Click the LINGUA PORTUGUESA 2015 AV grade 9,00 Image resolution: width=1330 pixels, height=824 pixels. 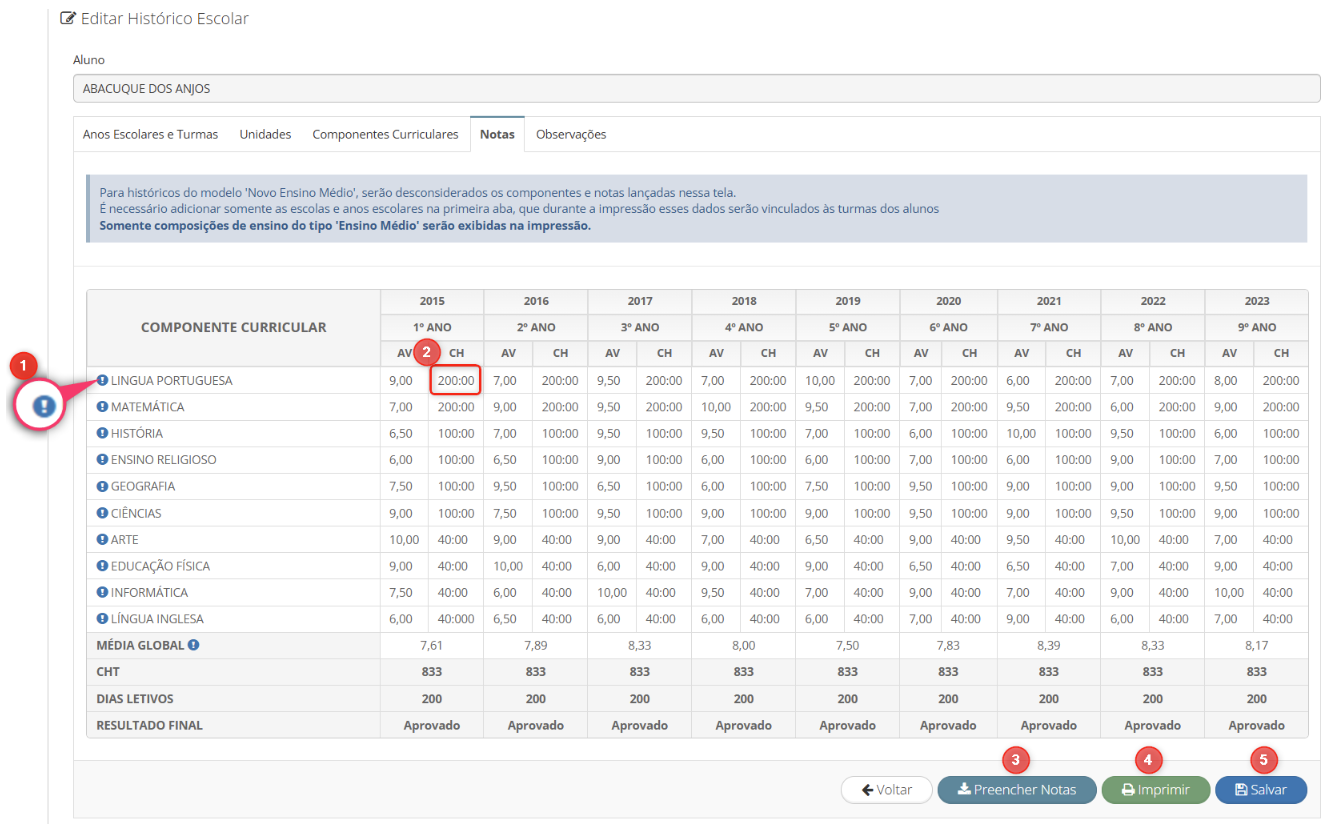click(401, 381)
